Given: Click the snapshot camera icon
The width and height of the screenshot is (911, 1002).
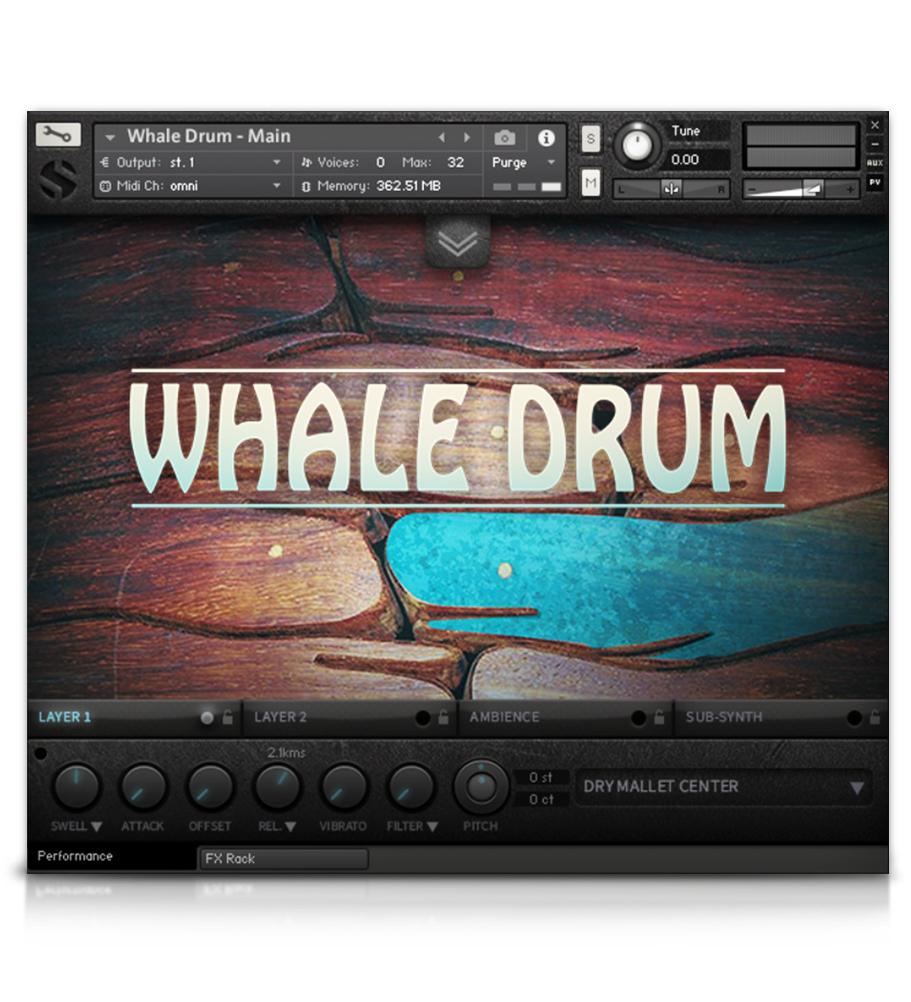Looking at the screenshot, I should pos(504,138).
